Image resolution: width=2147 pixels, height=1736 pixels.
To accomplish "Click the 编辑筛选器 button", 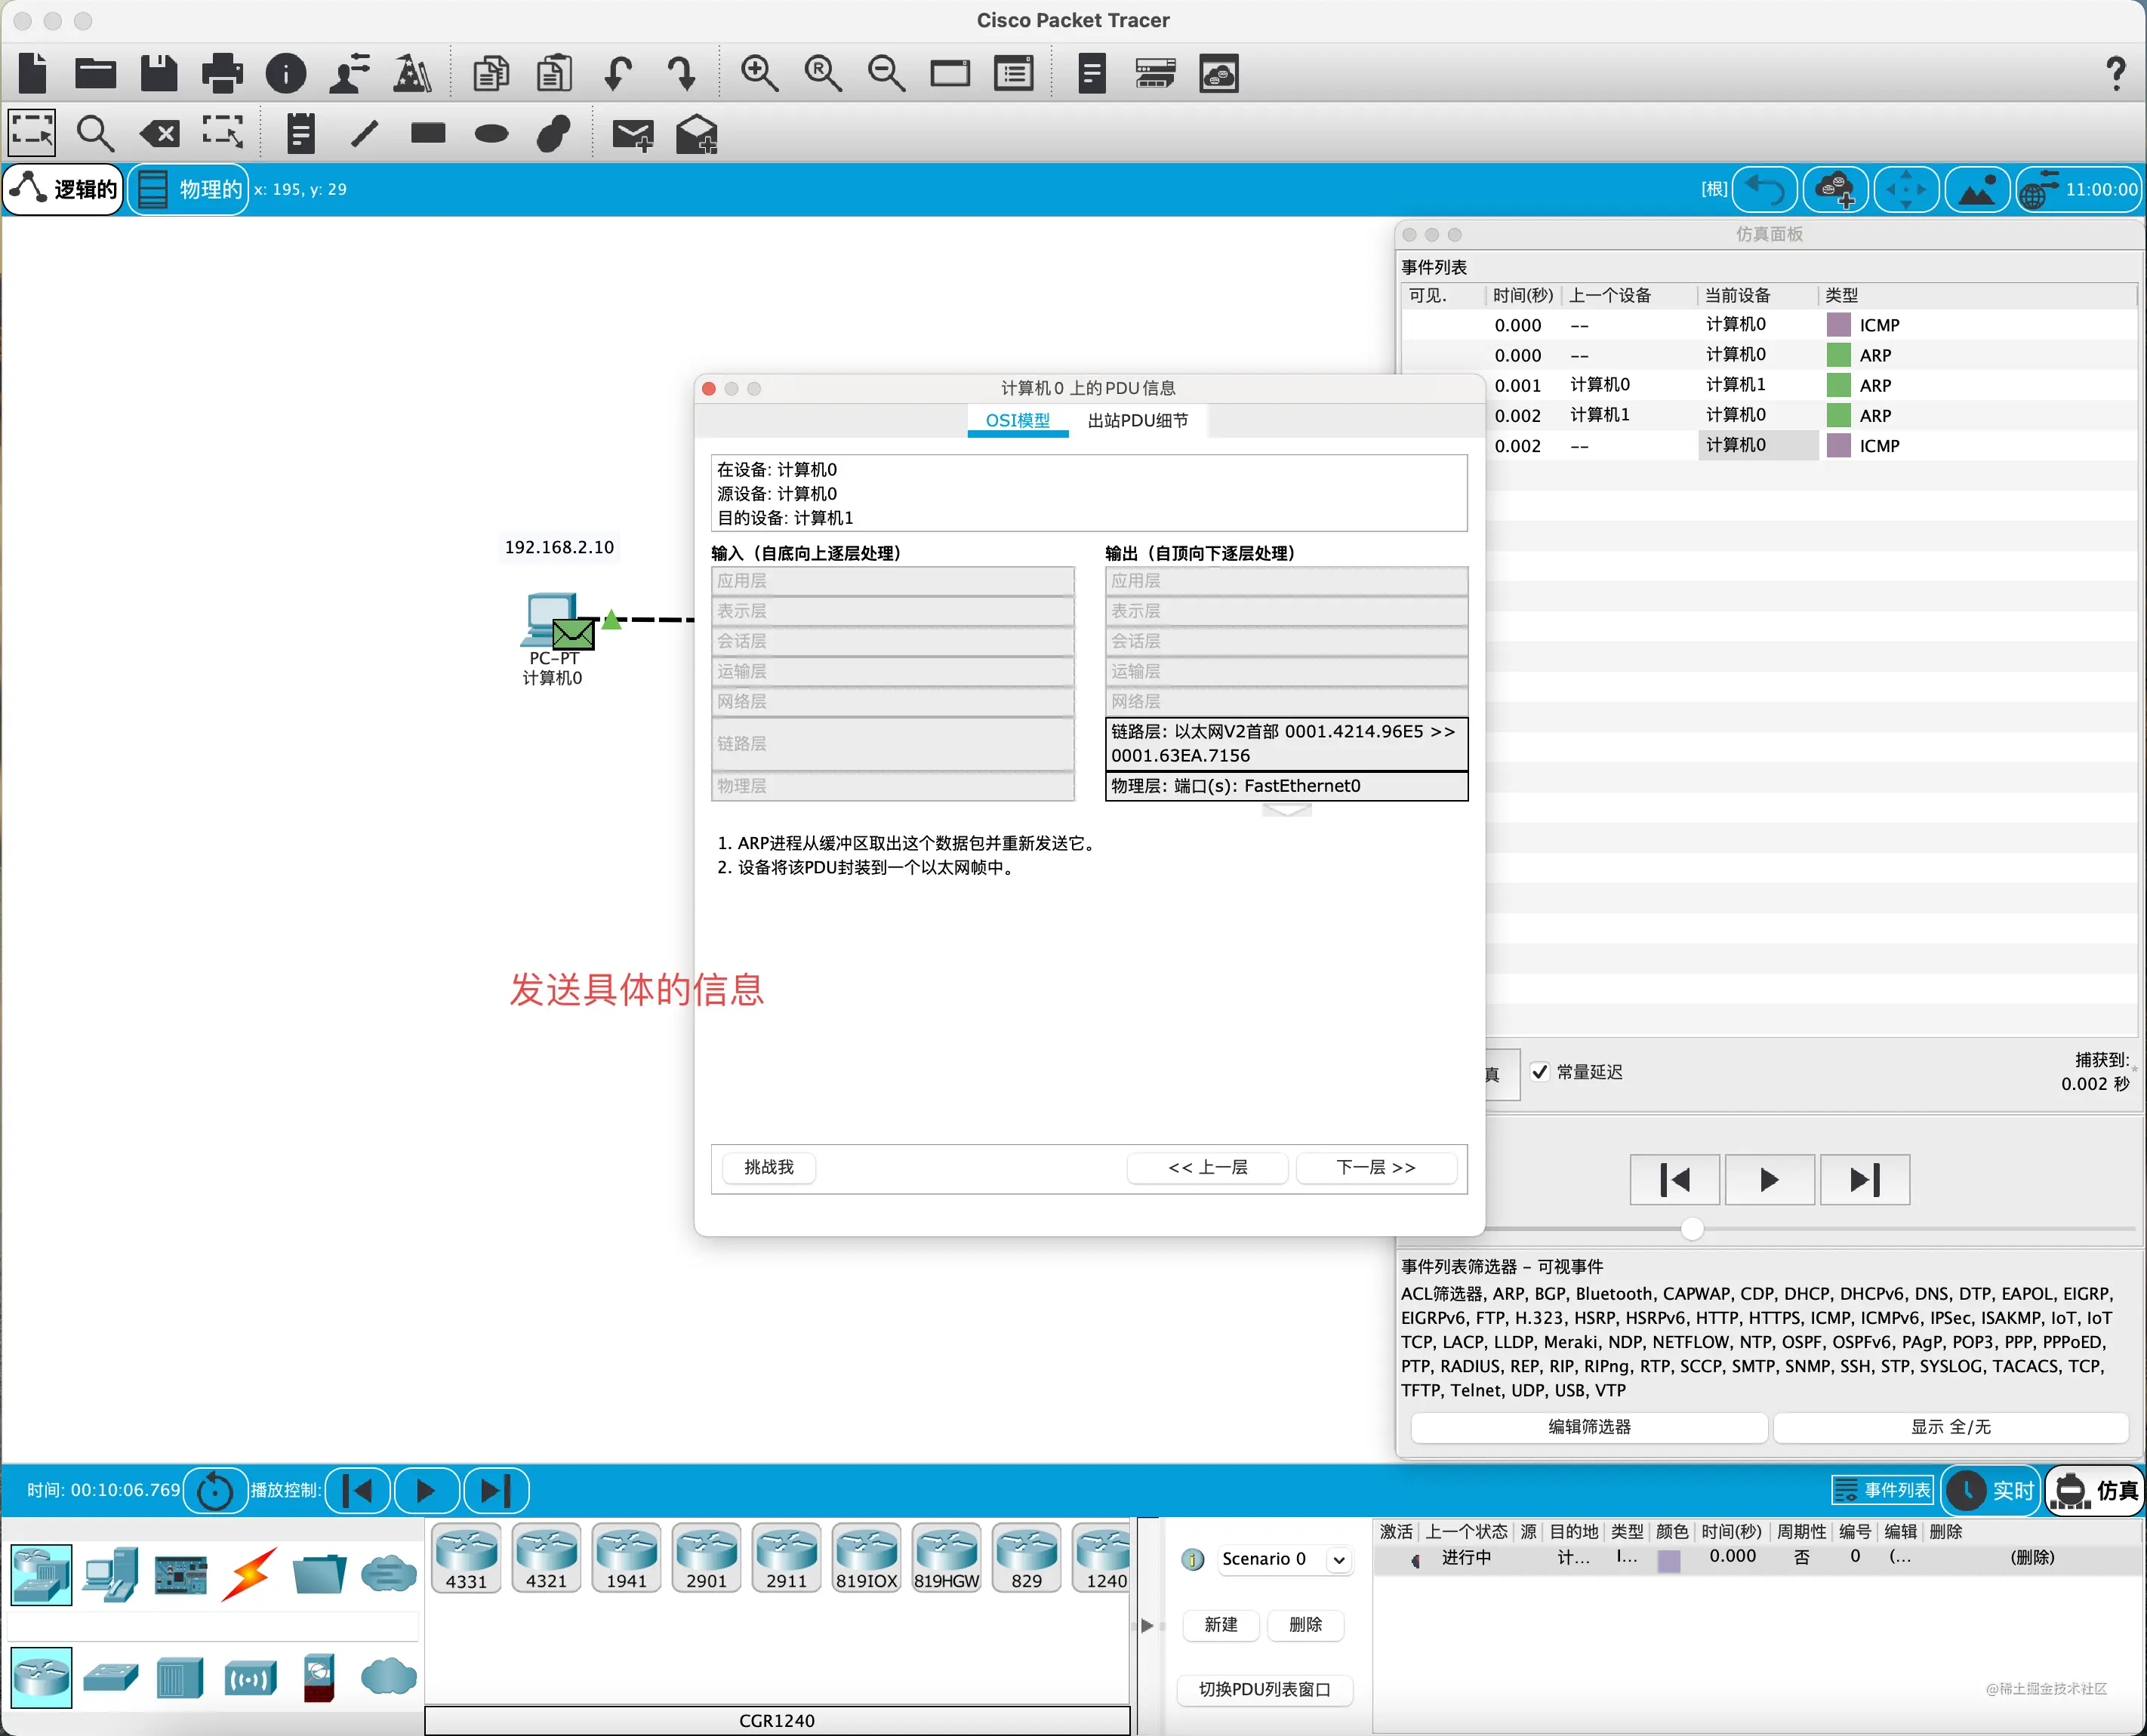I will click(x=1589, y=1427).
